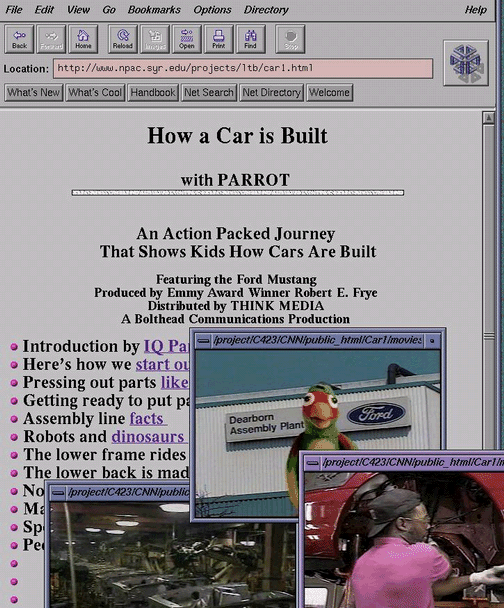Click the Stop loading button
Screen dimensions: 504x608
point(290,39)
